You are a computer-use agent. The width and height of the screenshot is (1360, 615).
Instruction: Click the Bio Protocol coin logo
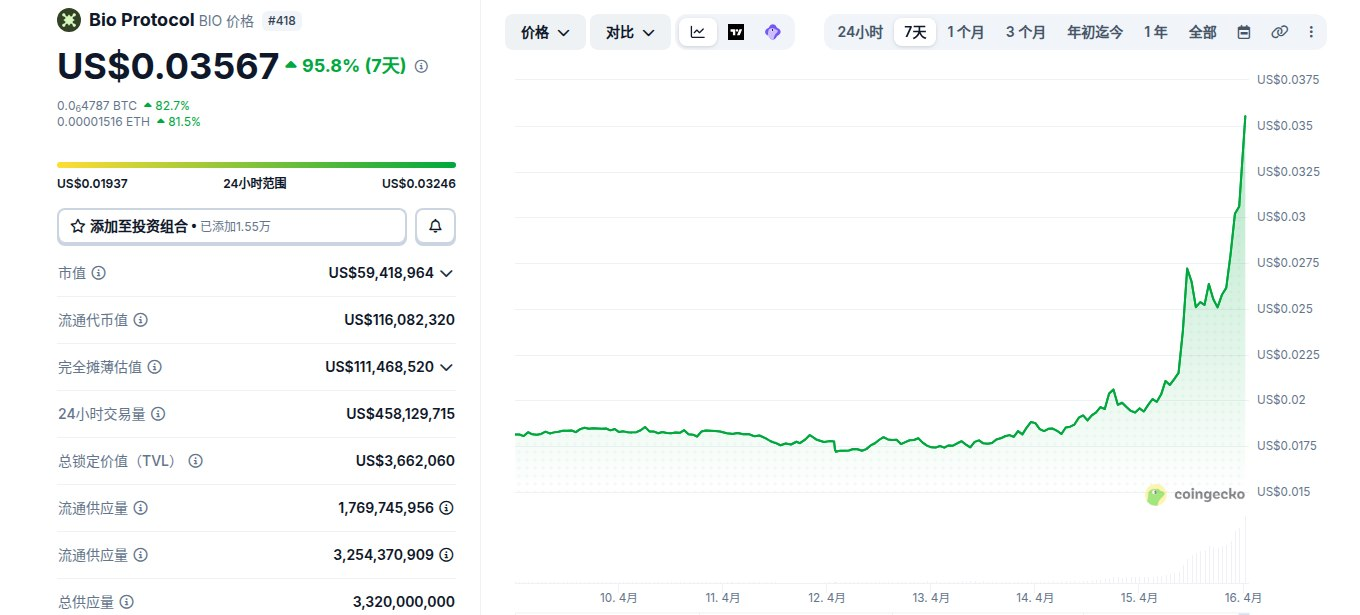pyautogui.click(x=69, y=19)
